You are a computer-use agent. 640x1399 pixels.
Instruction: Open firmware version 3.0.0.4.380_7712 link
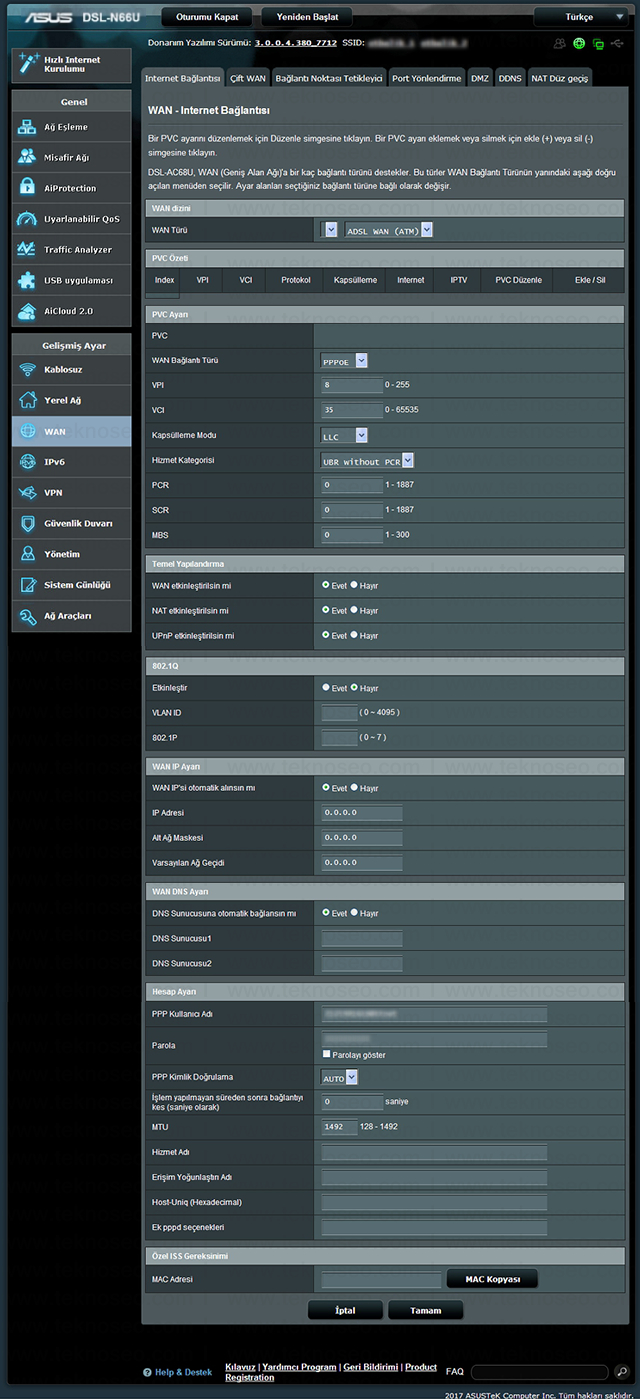[295, 44]
